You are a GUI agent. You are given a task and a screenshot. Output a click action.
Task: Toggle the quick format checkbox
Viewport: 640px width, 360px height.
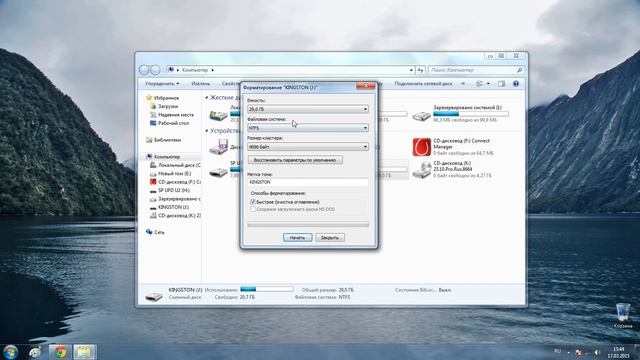click(x=253, y=202)
